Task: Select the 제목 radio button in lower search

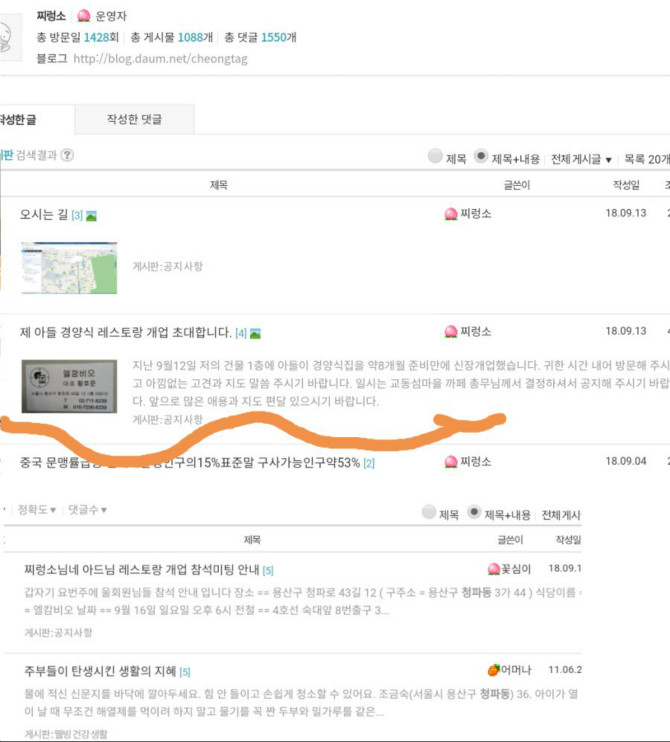Action: [x=429, y=512]
